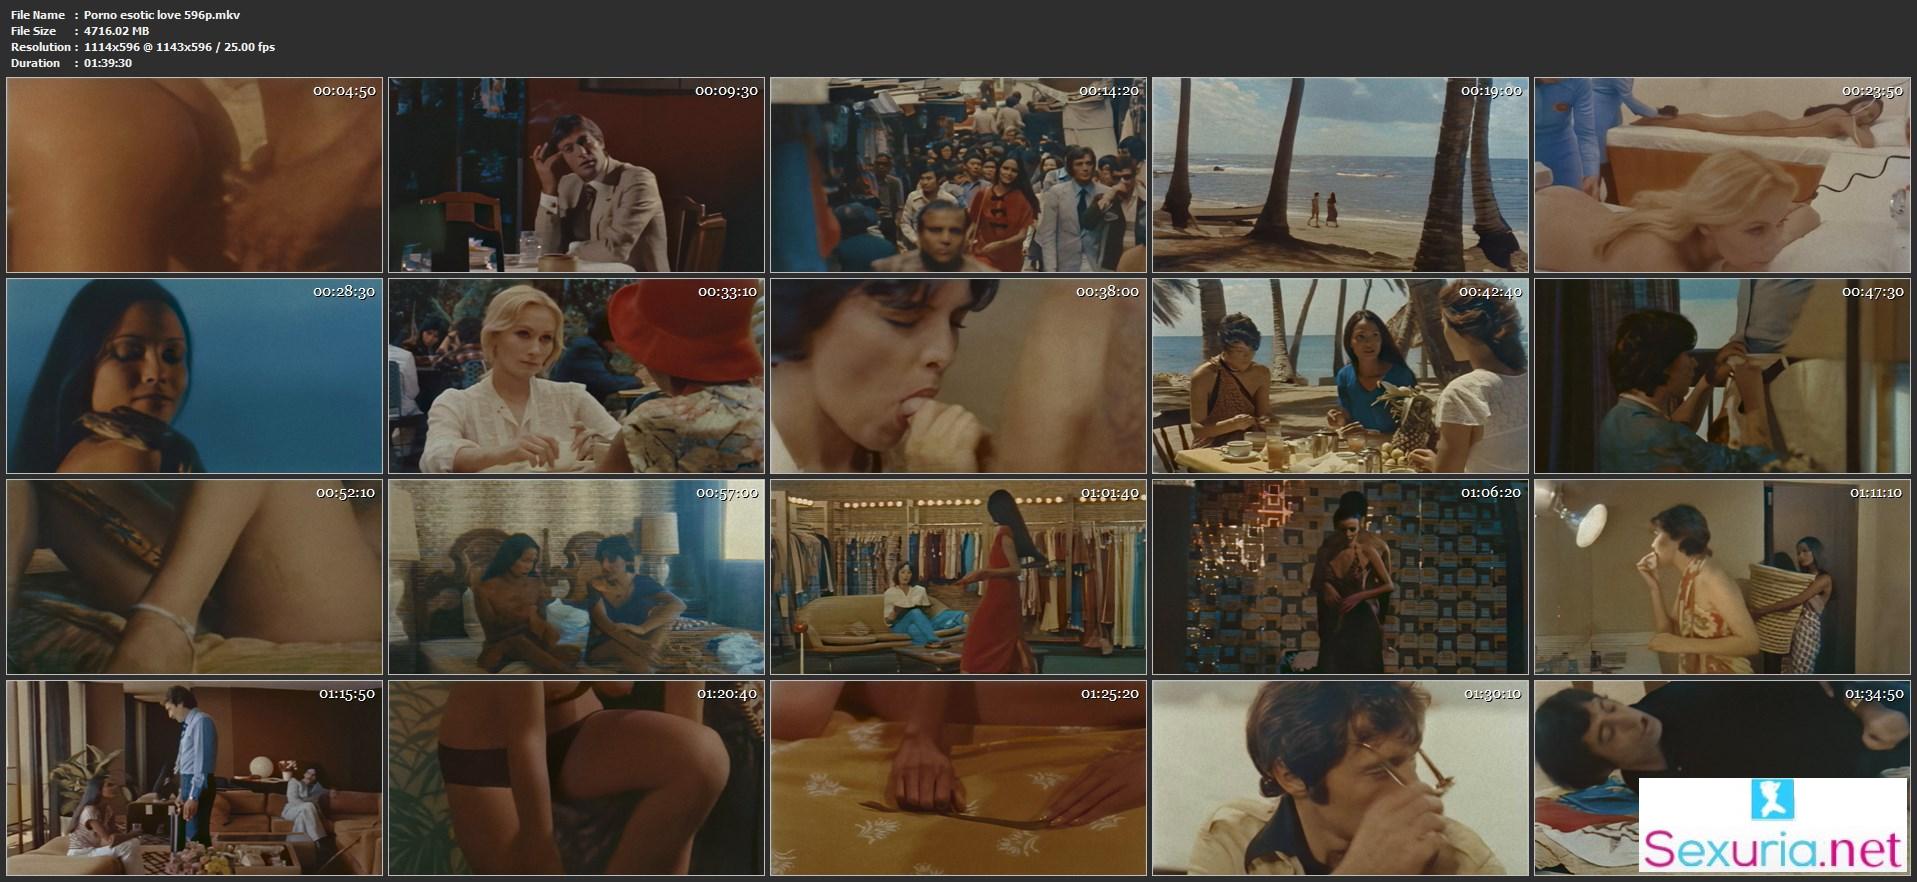Select the patterned wall frame at 01:06:20
Screen dimensions: 1917x882
pyautogui.click(x=1340, y=577)
